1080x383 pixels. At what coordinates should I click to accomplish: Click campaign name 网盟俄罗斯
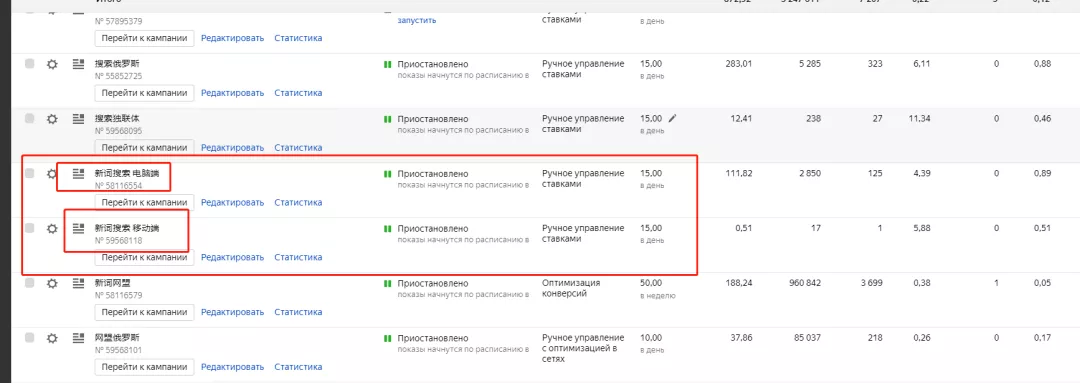(x=117, y=338)
